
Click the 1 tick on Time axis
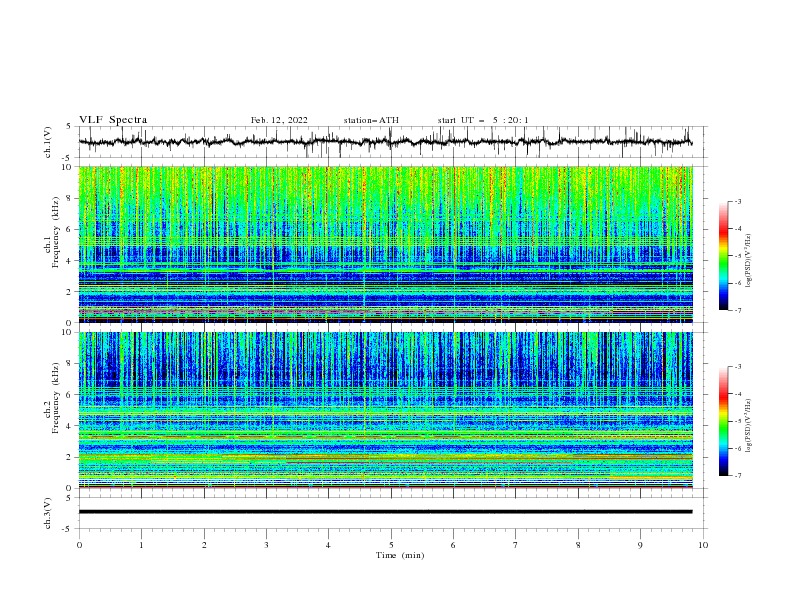[x=141, y=545]
